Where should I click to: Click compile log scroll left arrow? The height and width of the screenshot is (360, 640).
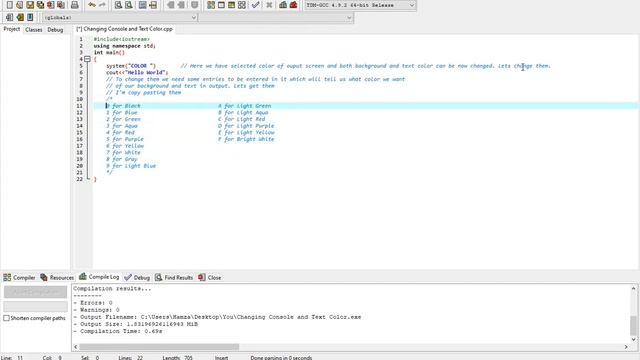coord(76,347)
